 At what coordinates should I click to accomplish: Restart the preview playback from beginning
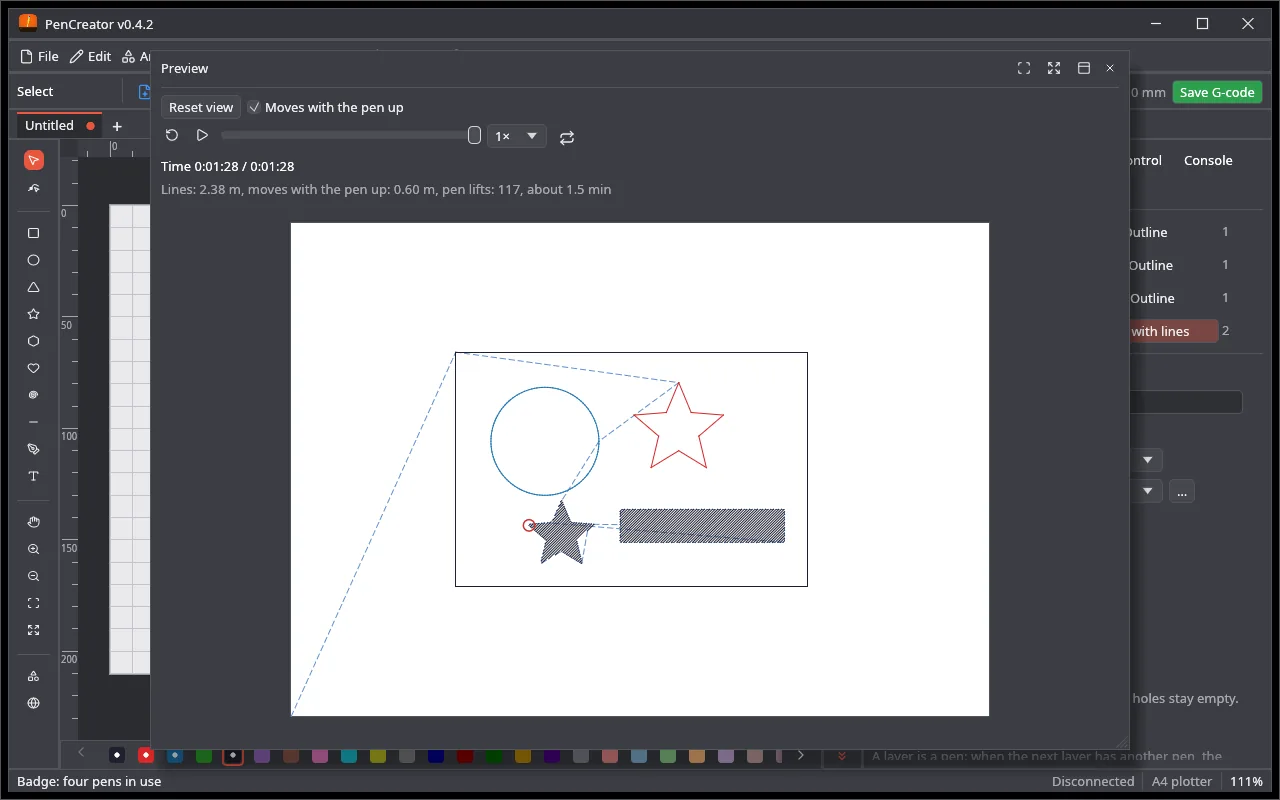pyautogui.click(x=172, y=136)
